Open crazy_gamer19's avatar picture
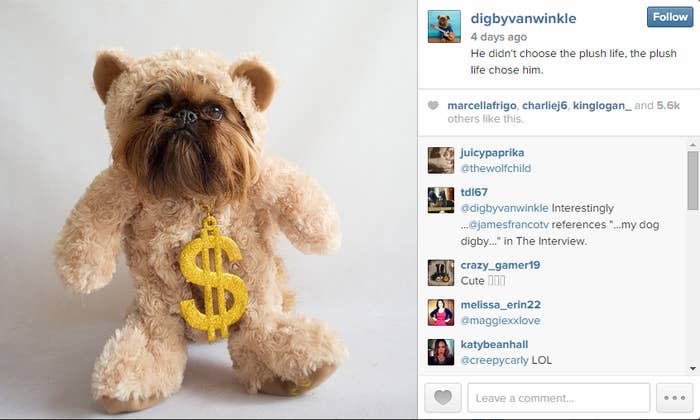Image resolution: width=700 pixels, height=420 pixels. 441,273
